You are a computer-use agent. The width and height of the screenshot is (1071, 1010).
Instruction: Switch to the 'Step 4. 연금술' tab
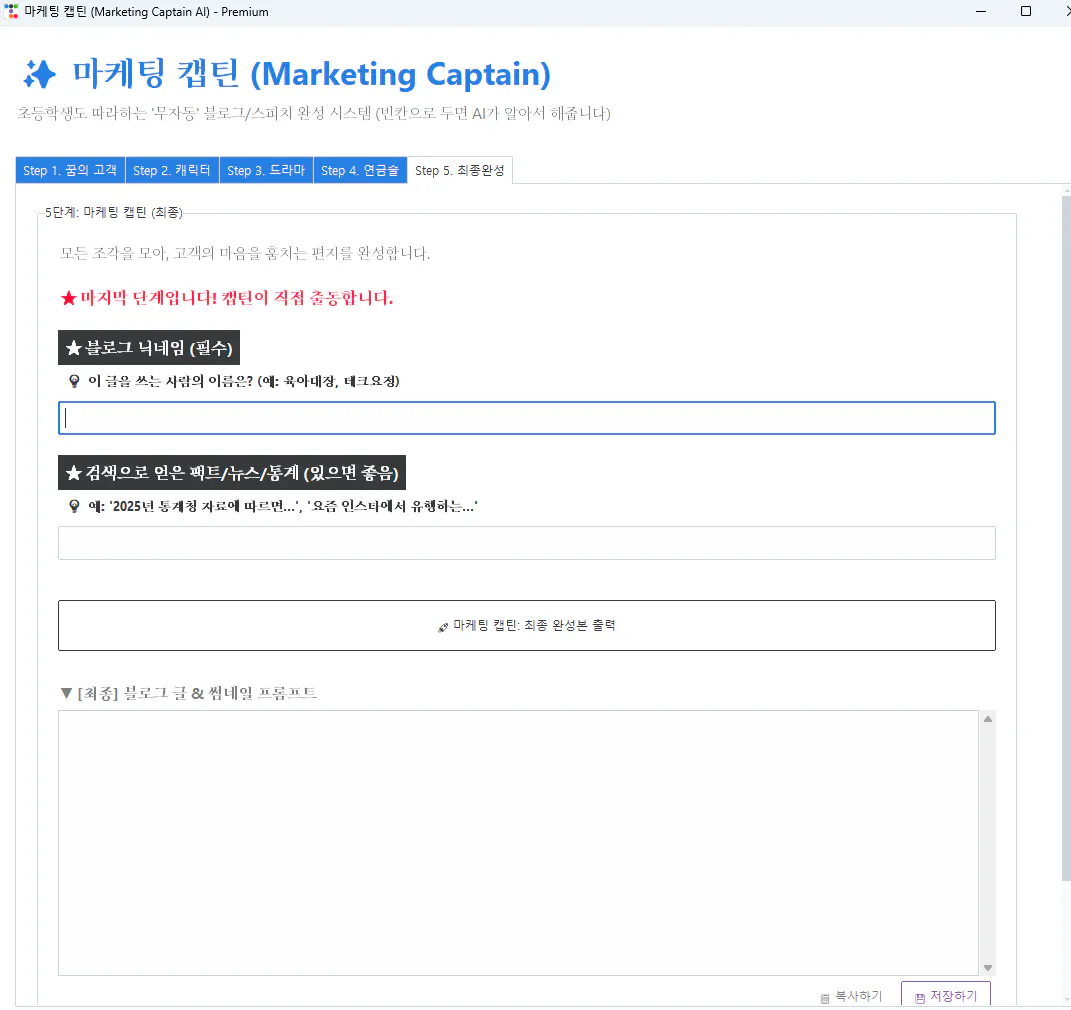(360, 170)
